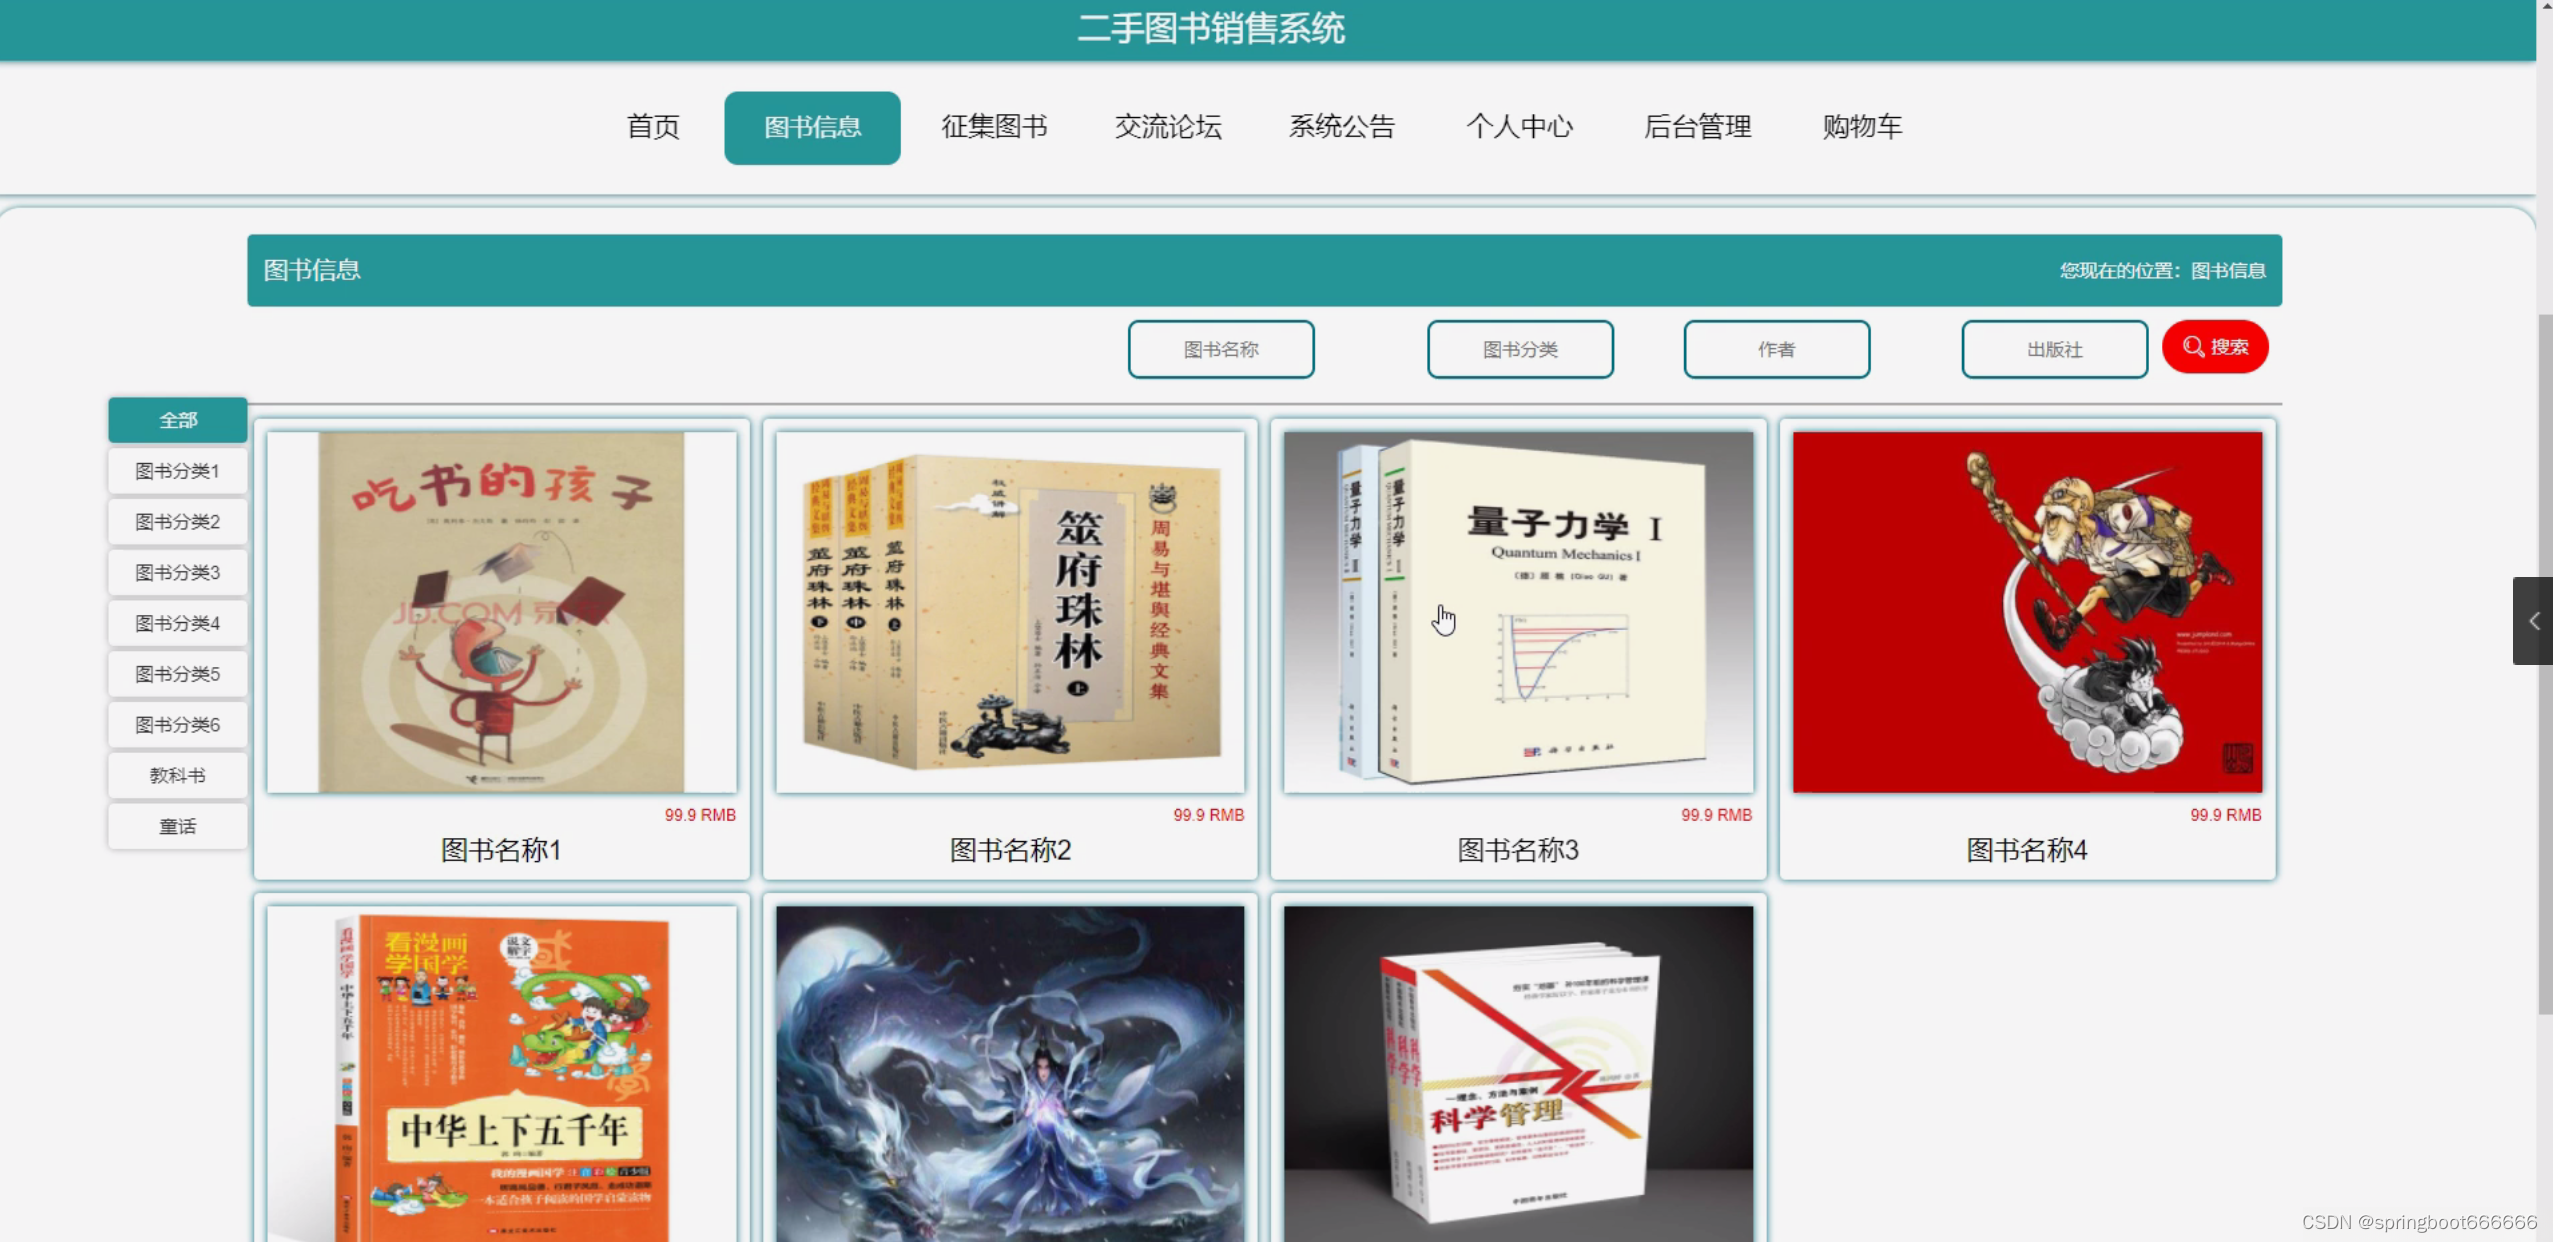Click the 图书名称2 title link
Screen dimensions: 2553x1242
click(x=1009, y=850)
